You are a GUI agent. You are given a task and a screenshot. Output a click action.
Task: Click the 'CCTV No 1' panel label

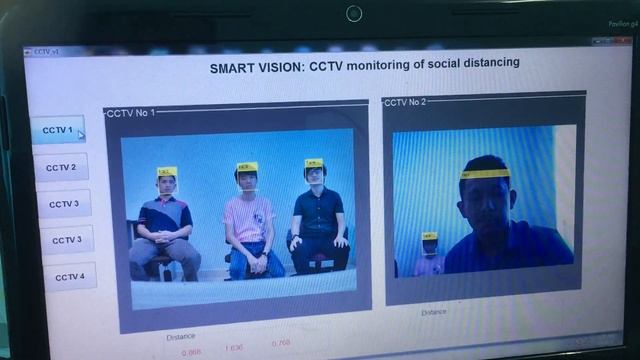tap(131, 113)
